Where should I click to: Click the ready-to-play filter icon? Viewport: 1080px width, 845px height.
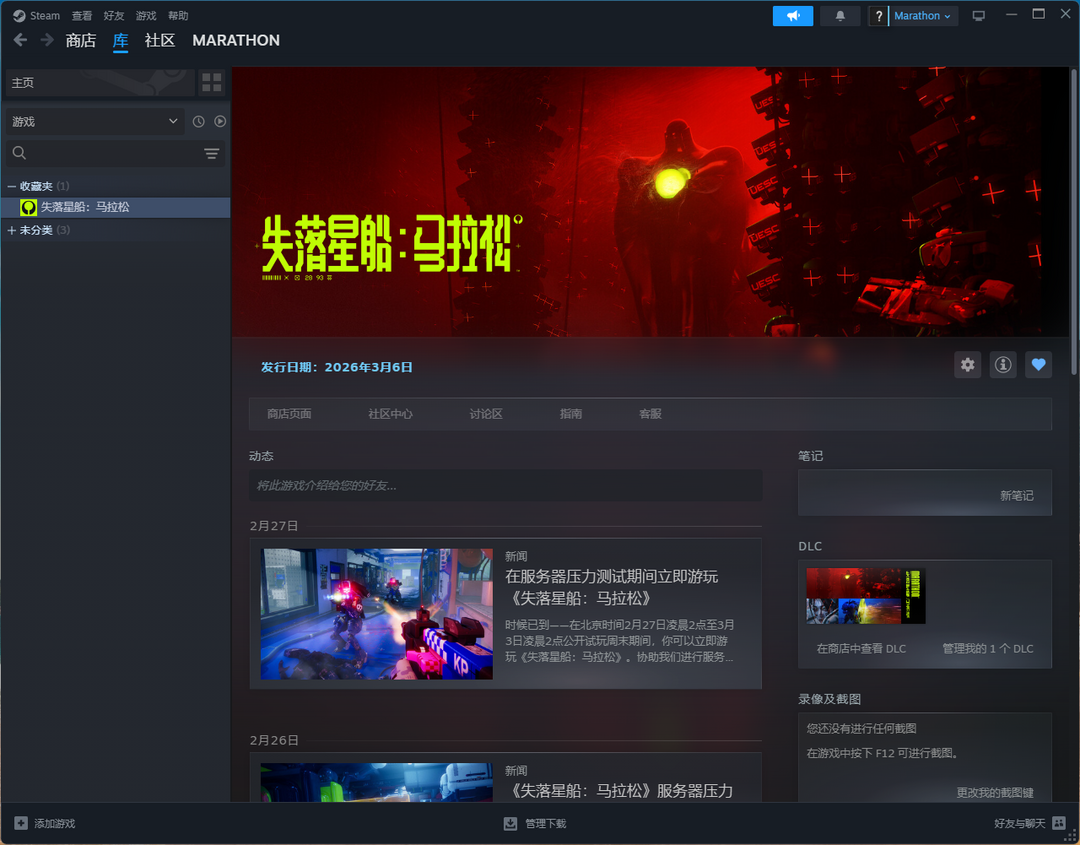click(x=220, y=122)
